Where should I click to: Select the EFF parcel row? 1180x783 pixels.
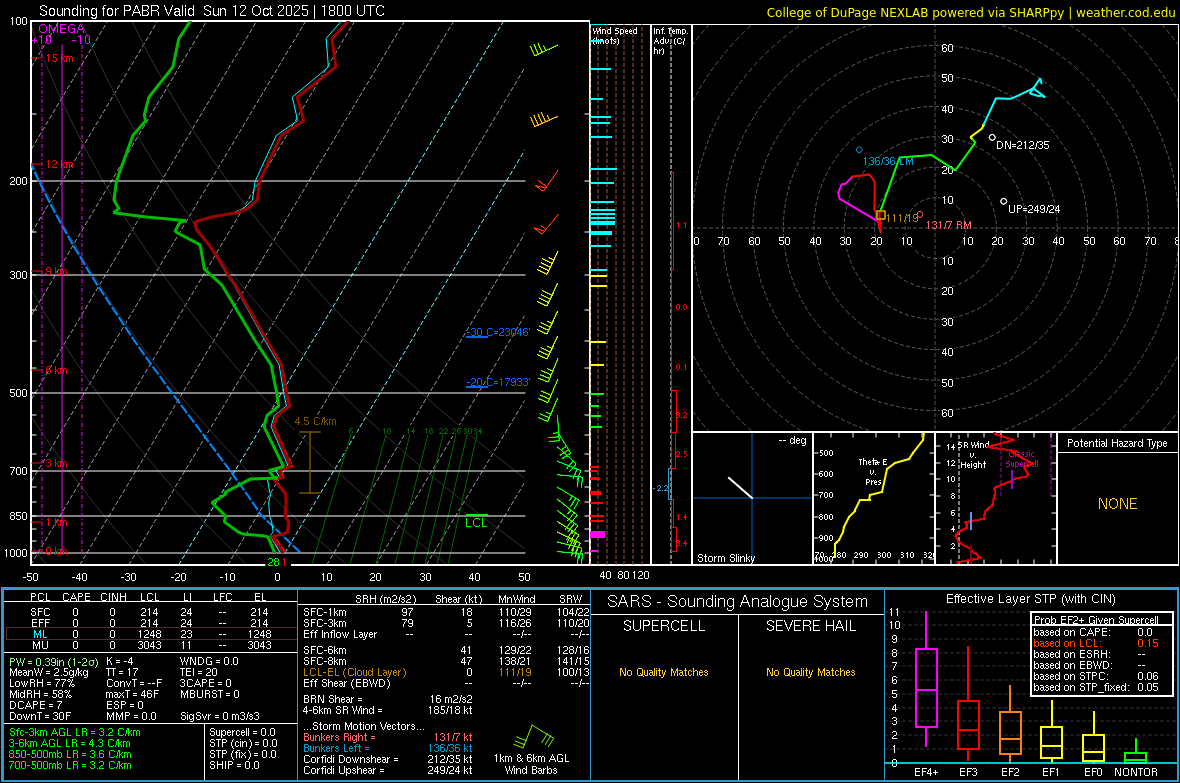point(150,623)
